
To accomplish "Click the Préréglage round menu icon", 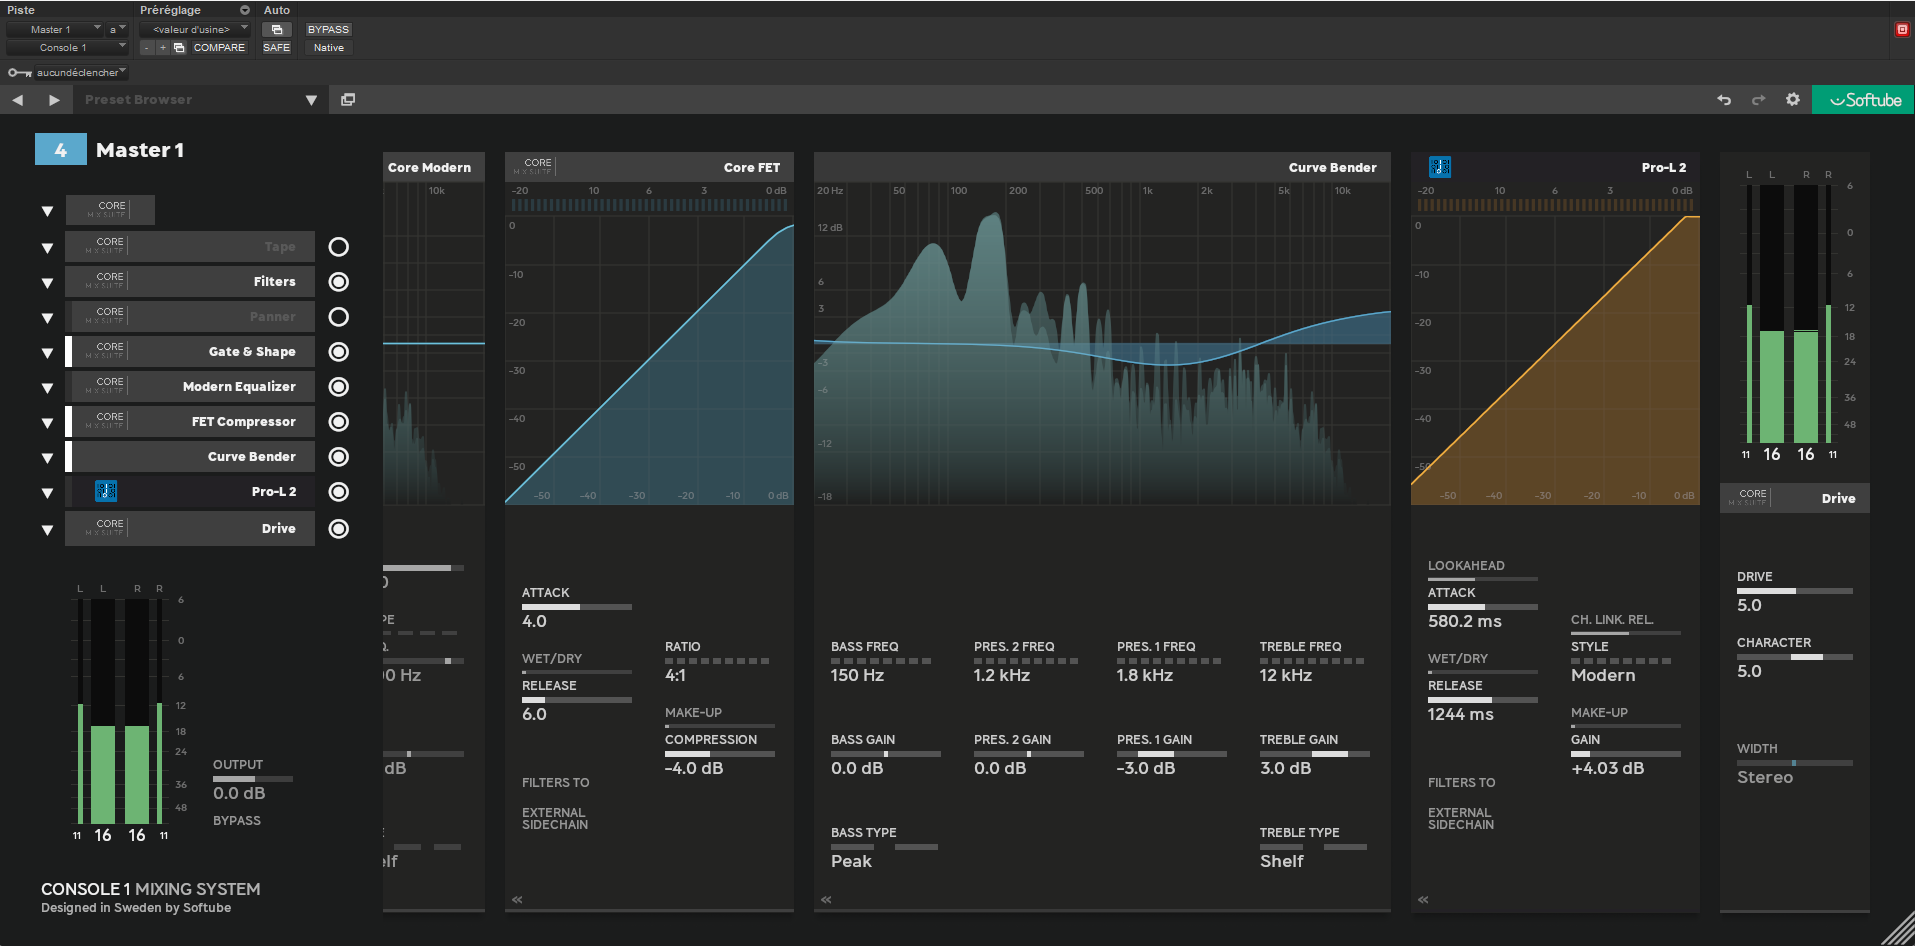I will click(x=245, y=10).
